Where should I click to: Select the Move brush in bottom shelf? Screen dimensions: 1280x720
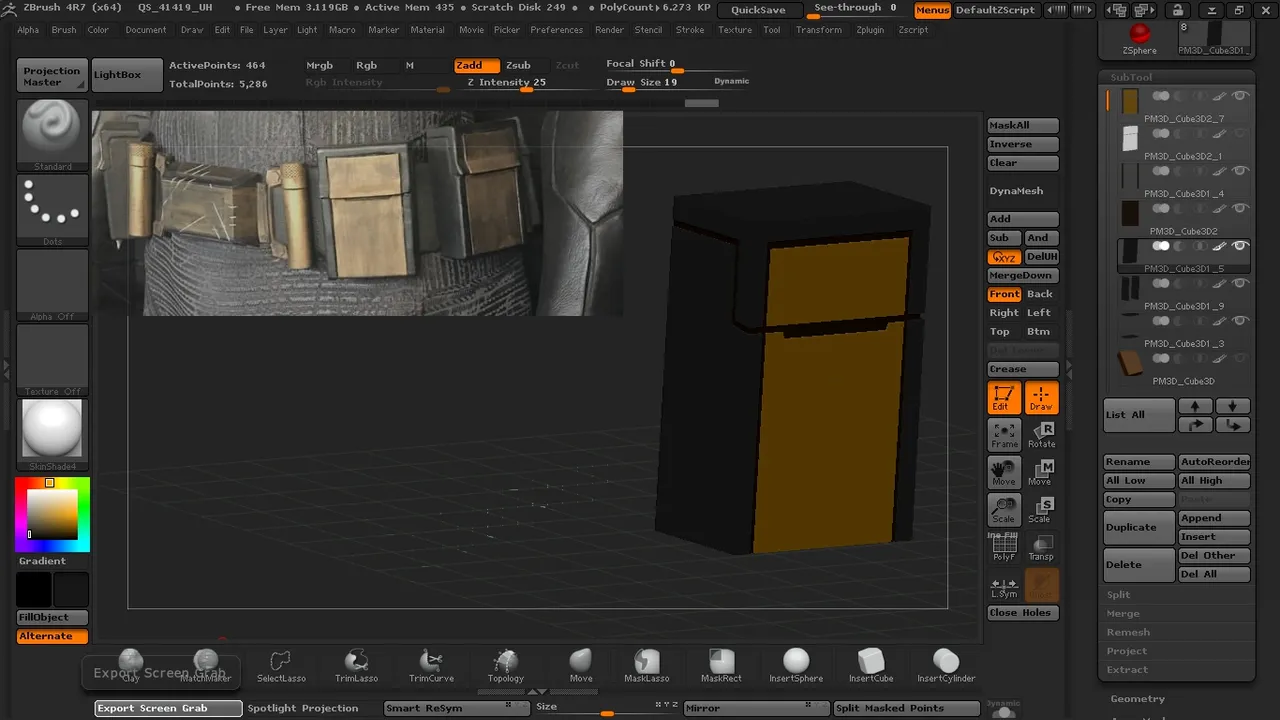[581, 665]
